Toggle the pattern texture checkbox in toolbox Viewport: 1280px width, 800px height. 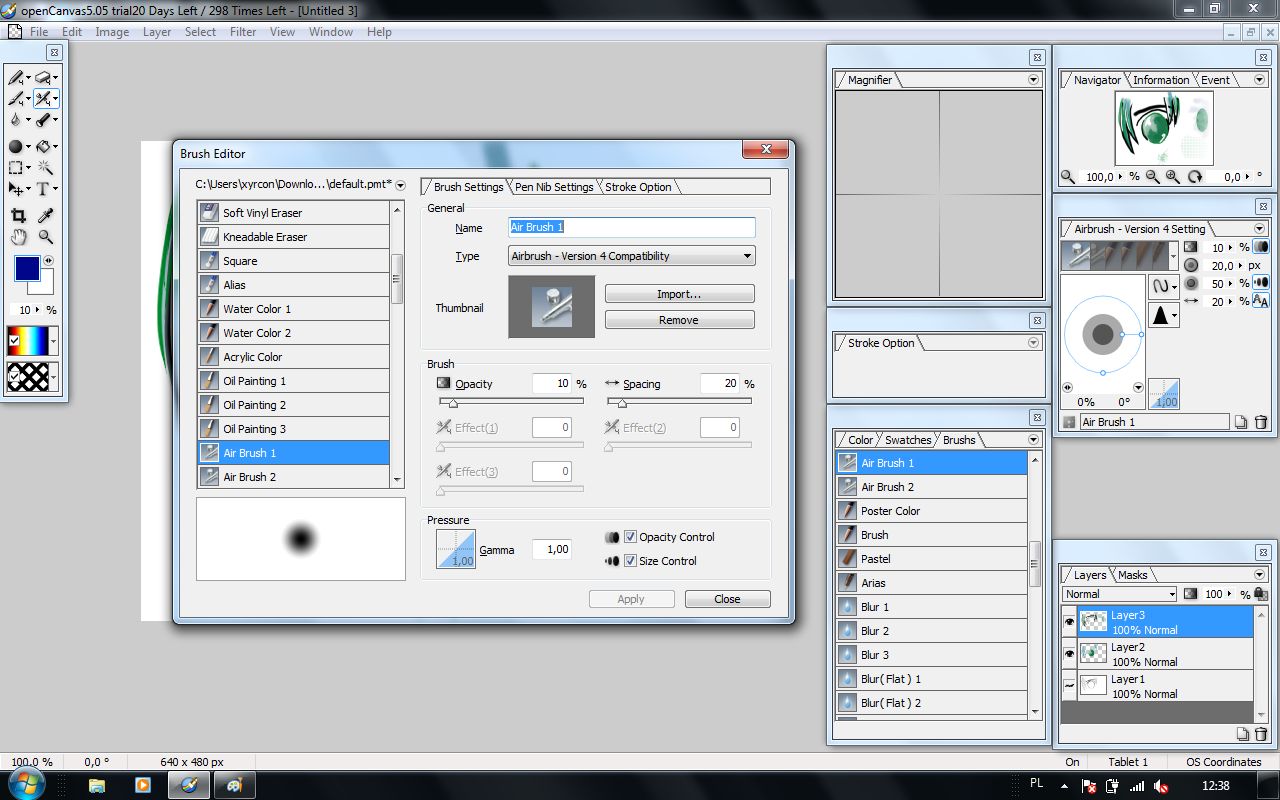tap(14, 377)
